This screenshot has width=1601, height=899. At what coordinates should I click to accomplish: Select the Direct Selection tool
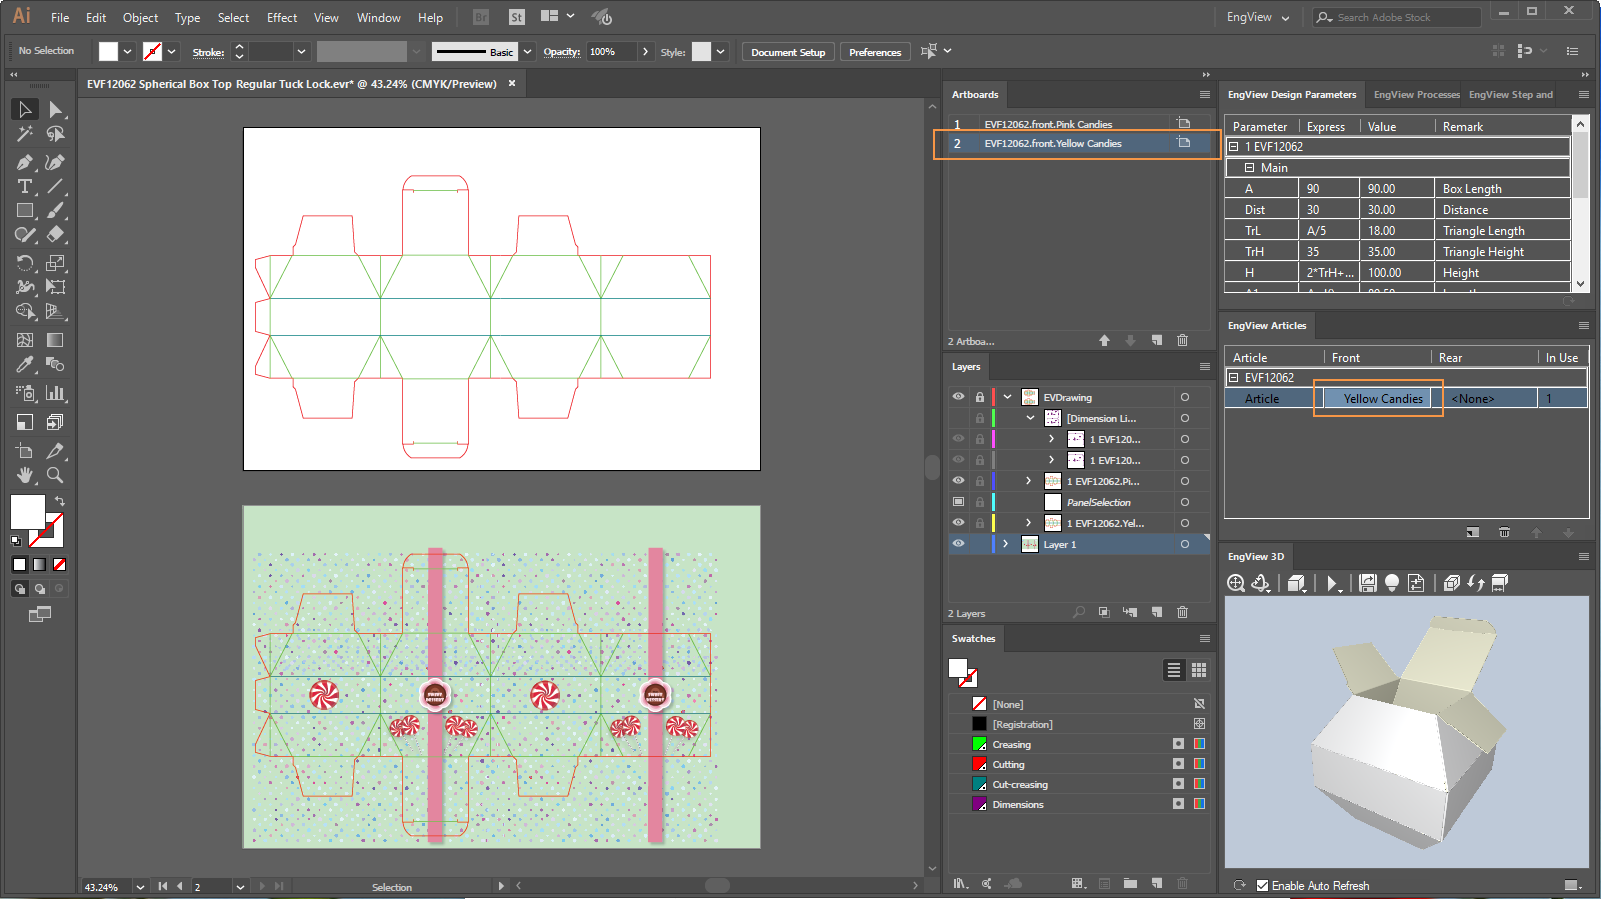(55, 109)
